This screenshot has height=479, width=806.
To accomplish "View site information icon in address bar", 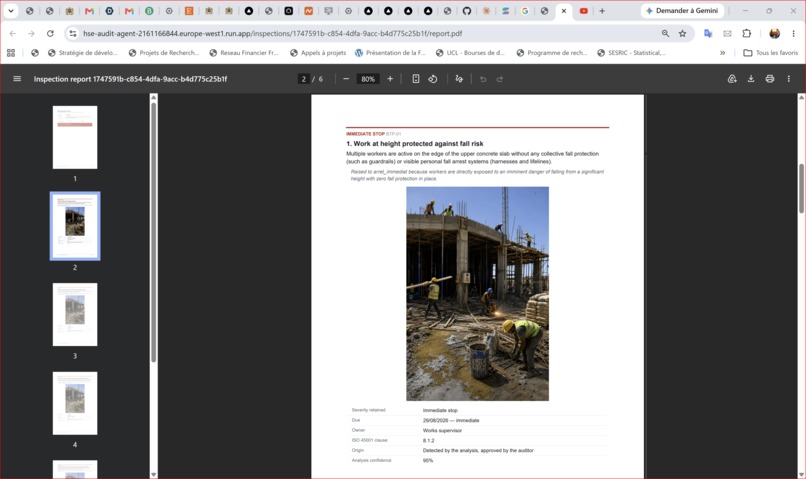I will click(73, 33).
